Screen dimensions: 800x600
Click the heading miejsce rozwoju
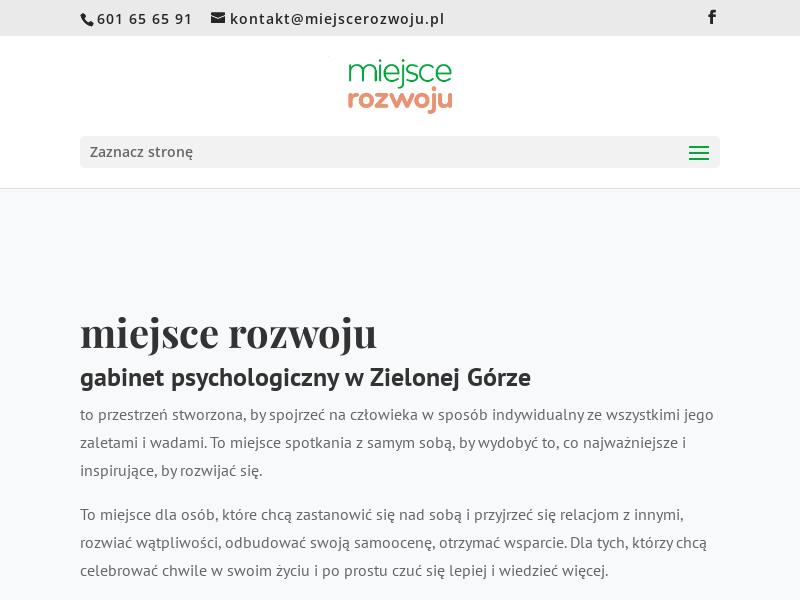228,333
